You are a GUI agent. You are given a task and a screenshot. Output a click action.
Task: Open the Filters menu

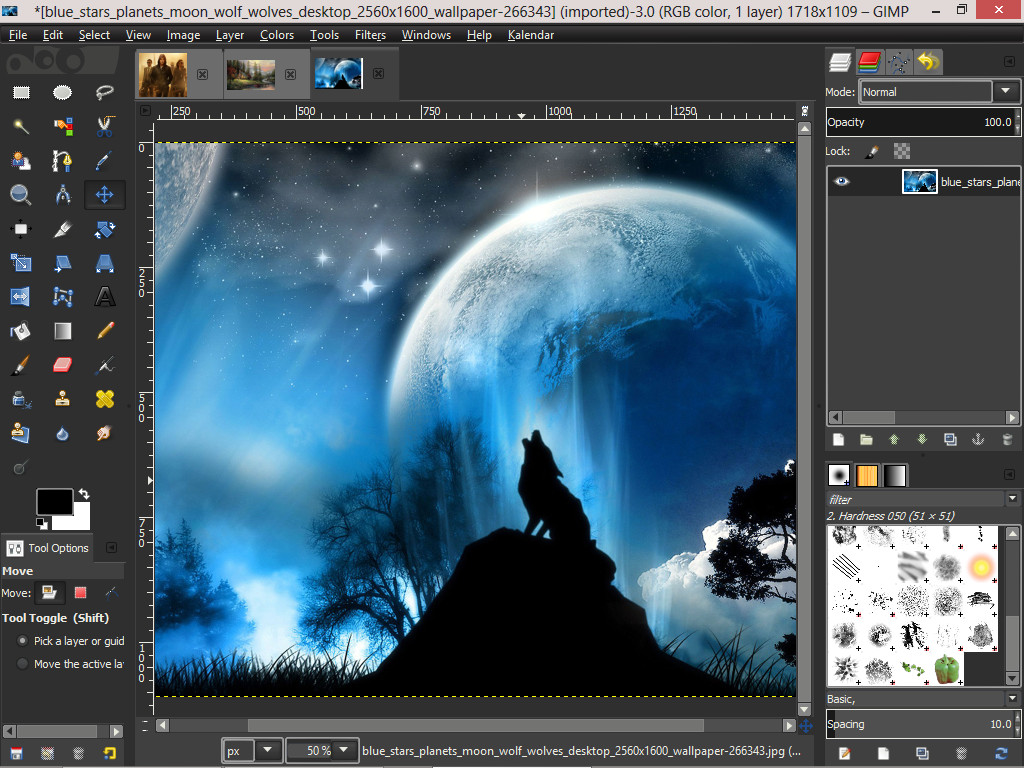tap(370, 35)
